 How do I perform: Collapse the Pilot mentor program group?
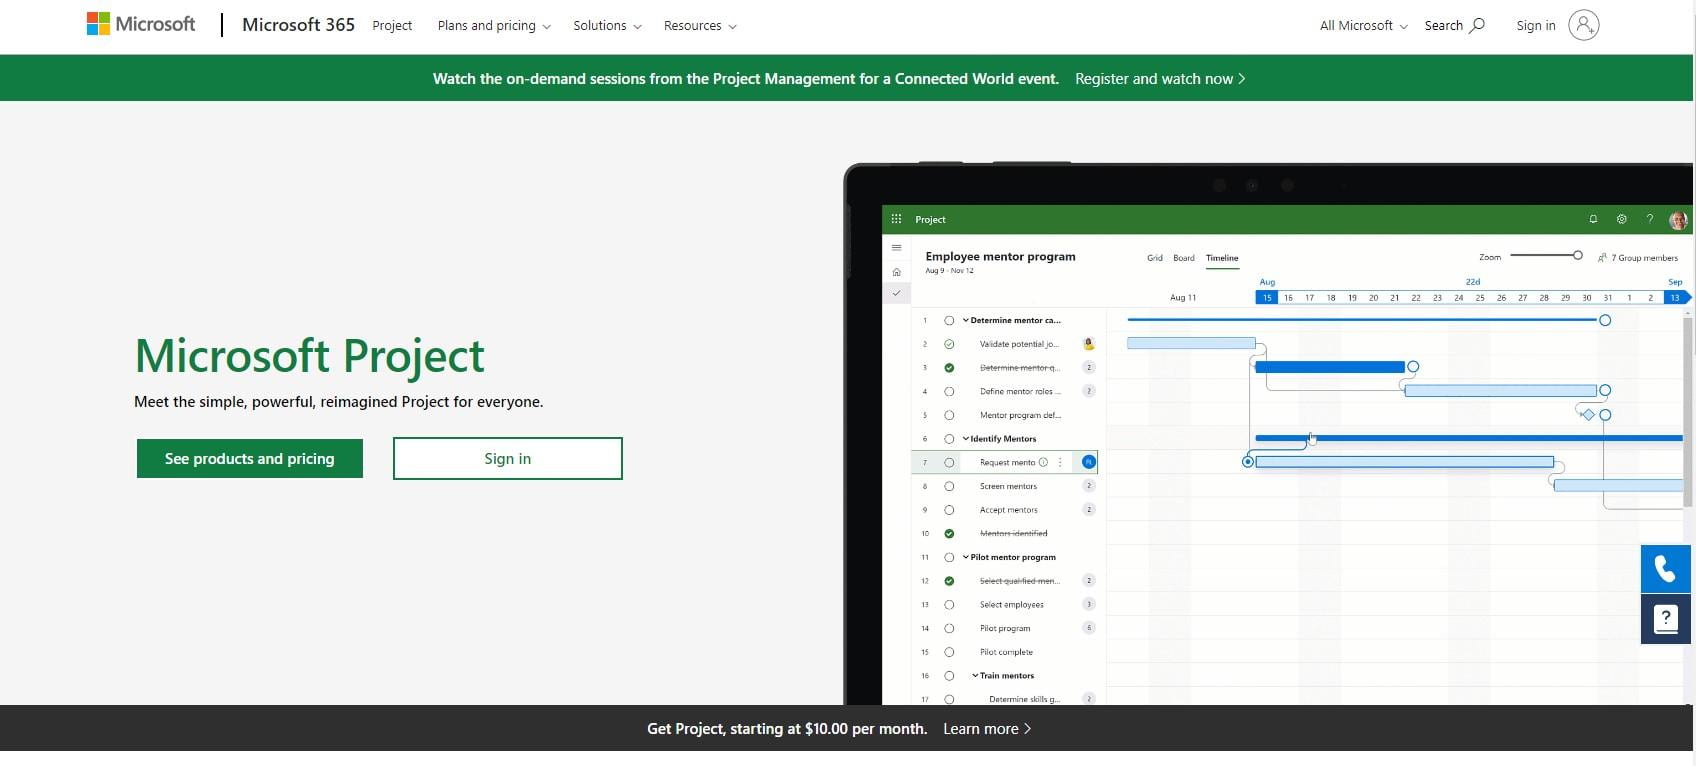tap(966, 557)
